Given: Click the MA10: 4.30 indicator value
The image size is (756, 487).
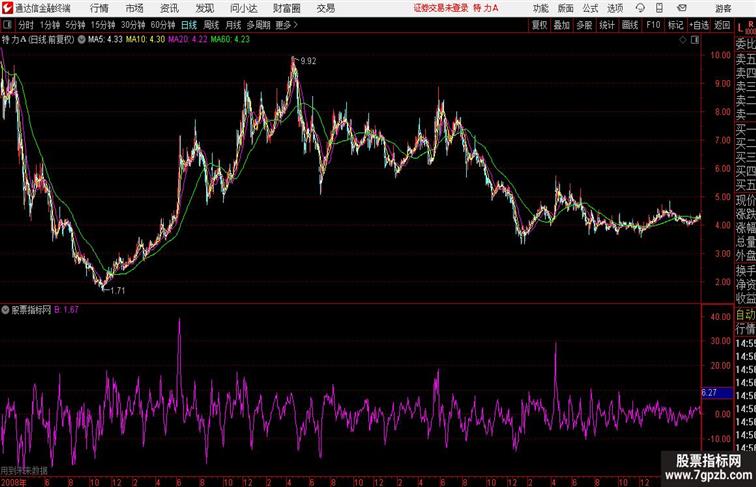Looking at the screenshot, I should (x=145, y=40).
